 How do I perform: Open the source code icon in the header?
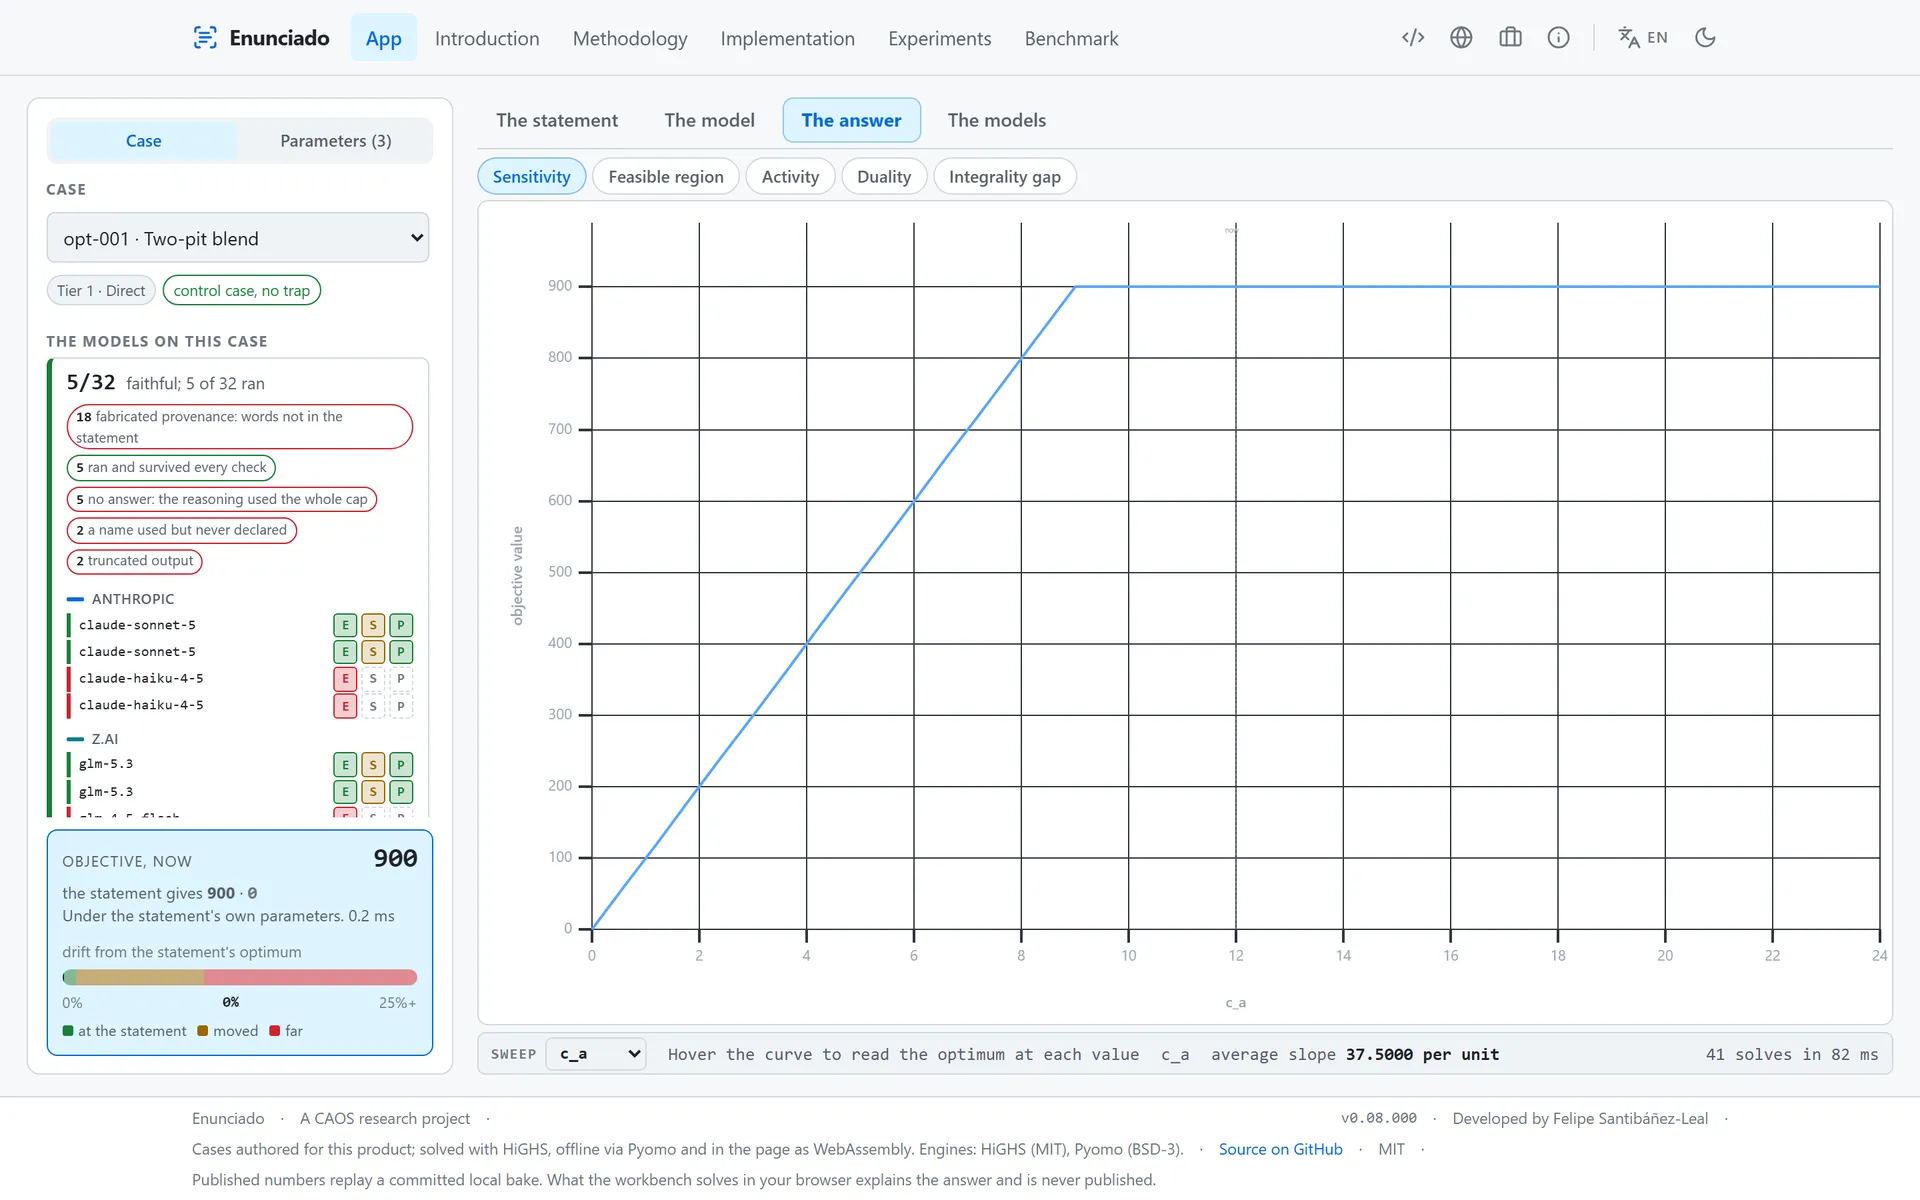pyautogui.click(x=1413, y=38)
